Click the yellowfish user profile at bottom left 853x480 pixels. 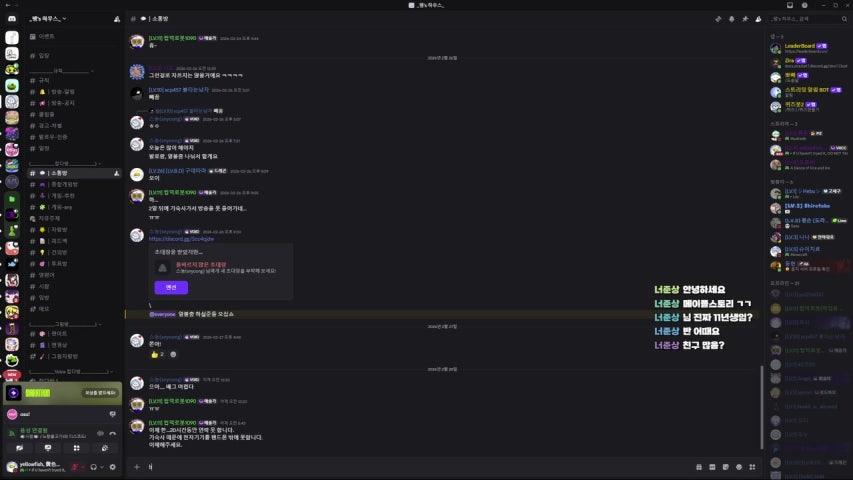36,466
